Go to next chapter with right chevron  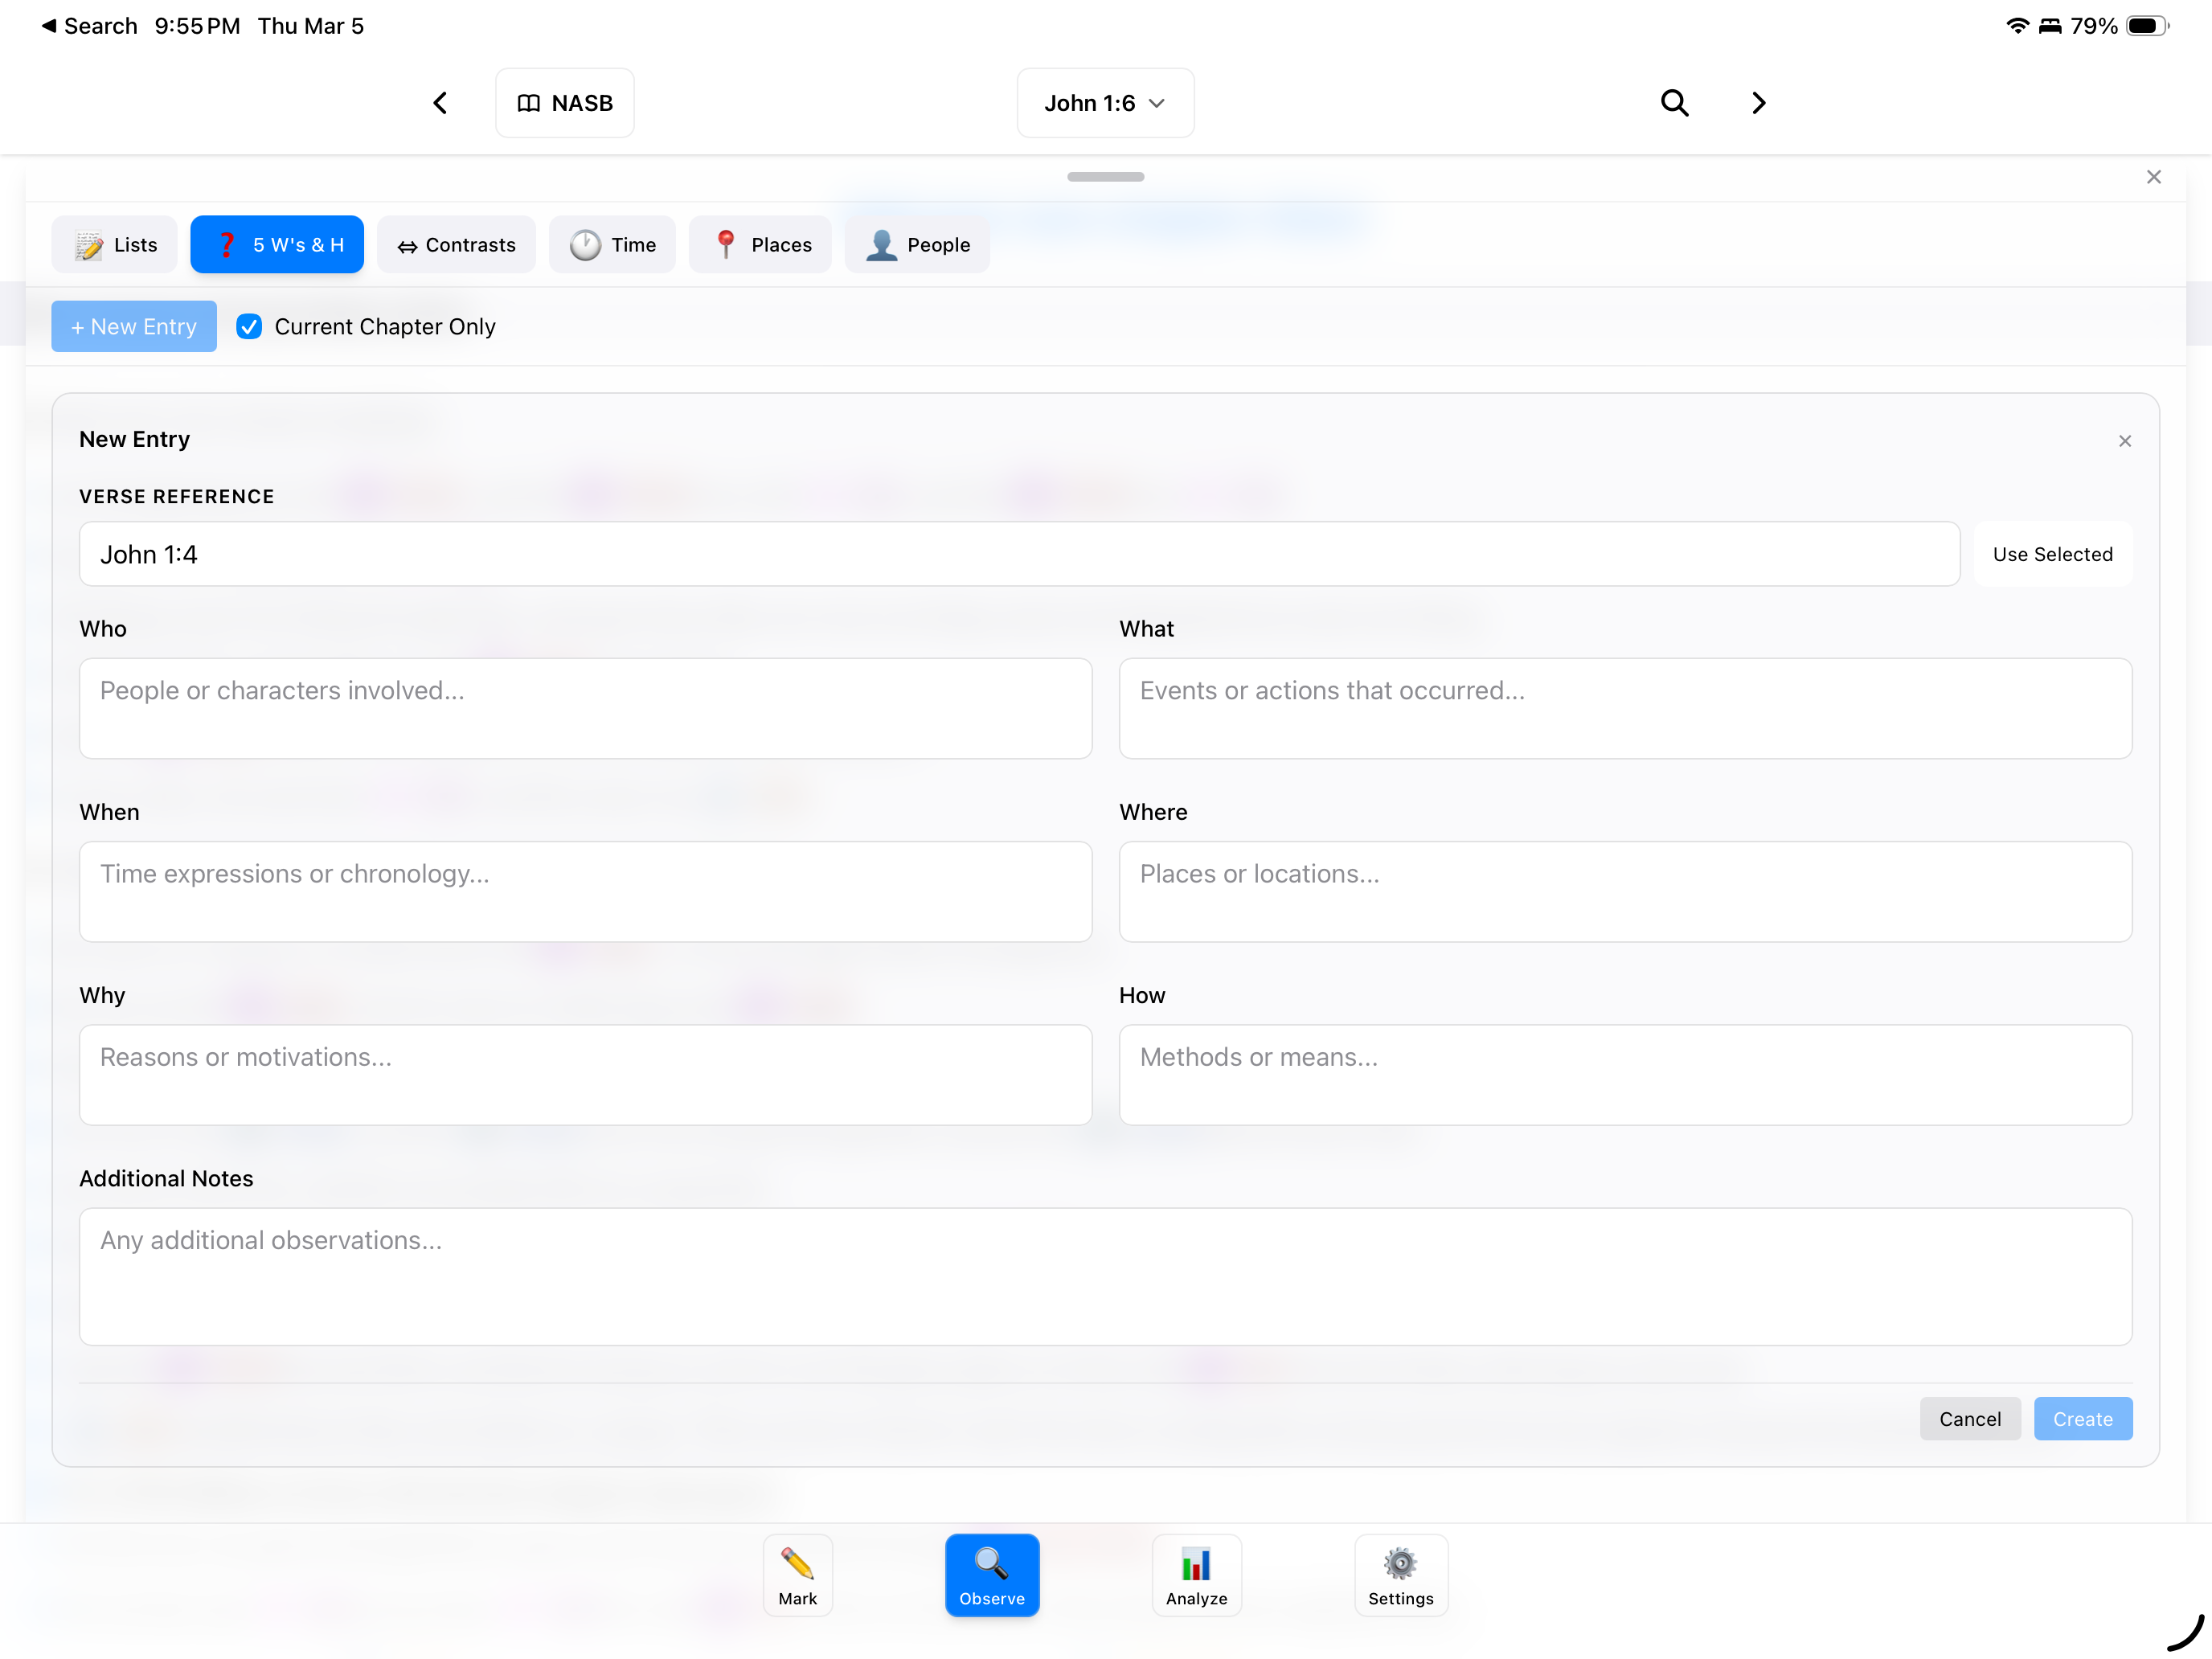click(1758, 103)
